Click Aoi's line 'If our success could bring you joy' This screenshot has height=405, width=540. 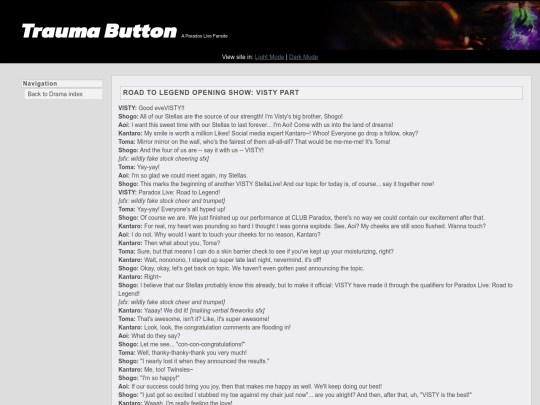(x=250, y=386)
